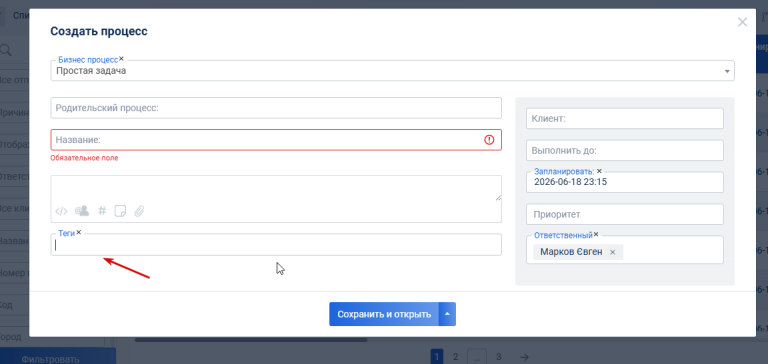Go to page 3 in background list
Image resolution: width=768 pixels, height=364 pixels.
tap(499, 357)
